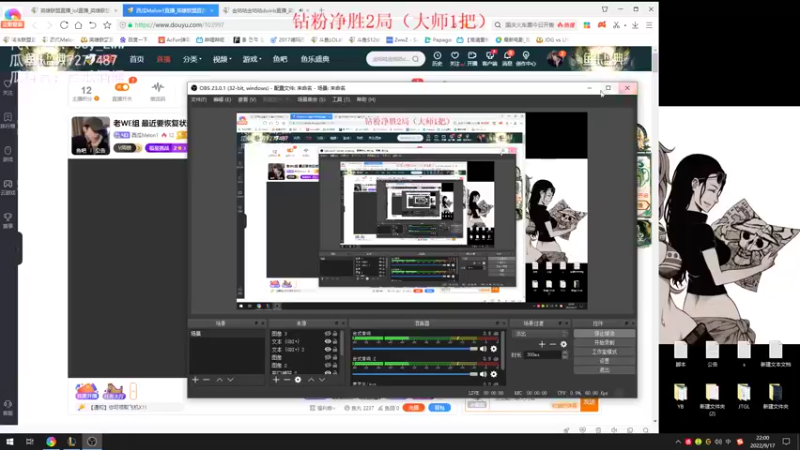
Task: Add a new scene with the plus icon in OBS Scenes panel
Action: 195,380
